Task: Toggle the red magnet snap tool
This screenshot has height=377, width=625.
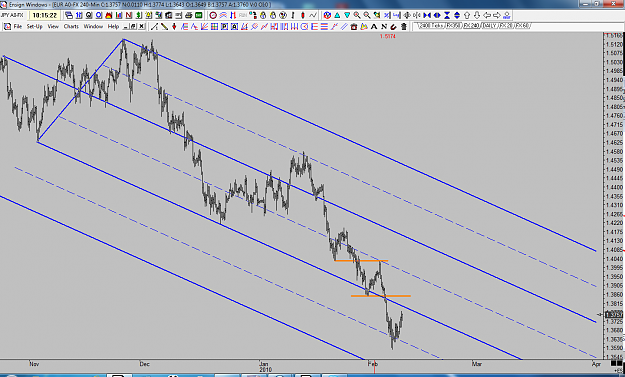Action: pos(393,26)
